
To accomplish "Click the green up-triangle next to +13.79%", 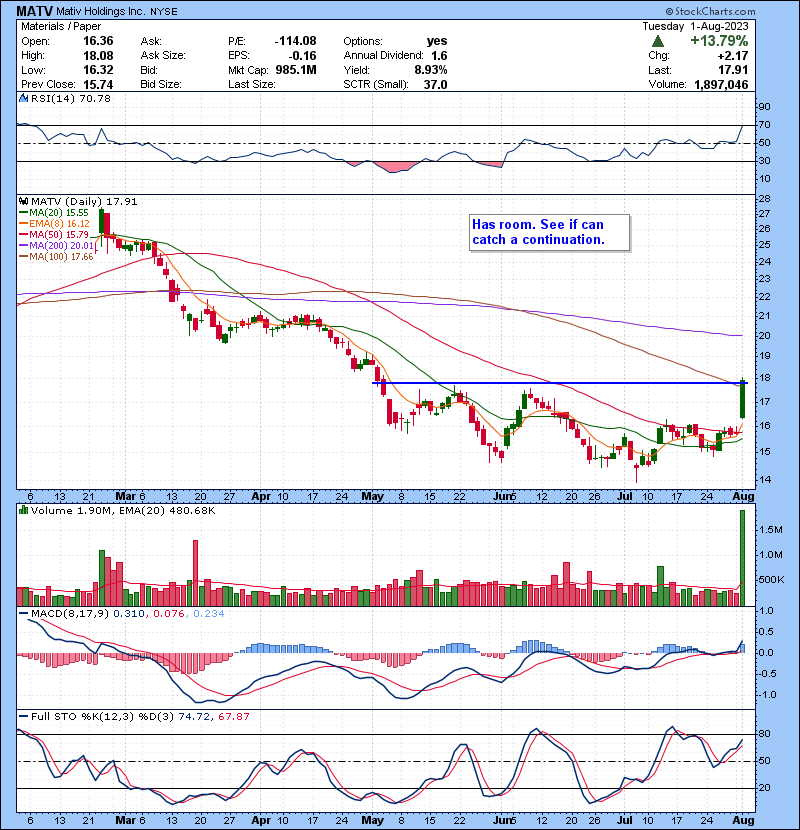I will tap(658, 41).
